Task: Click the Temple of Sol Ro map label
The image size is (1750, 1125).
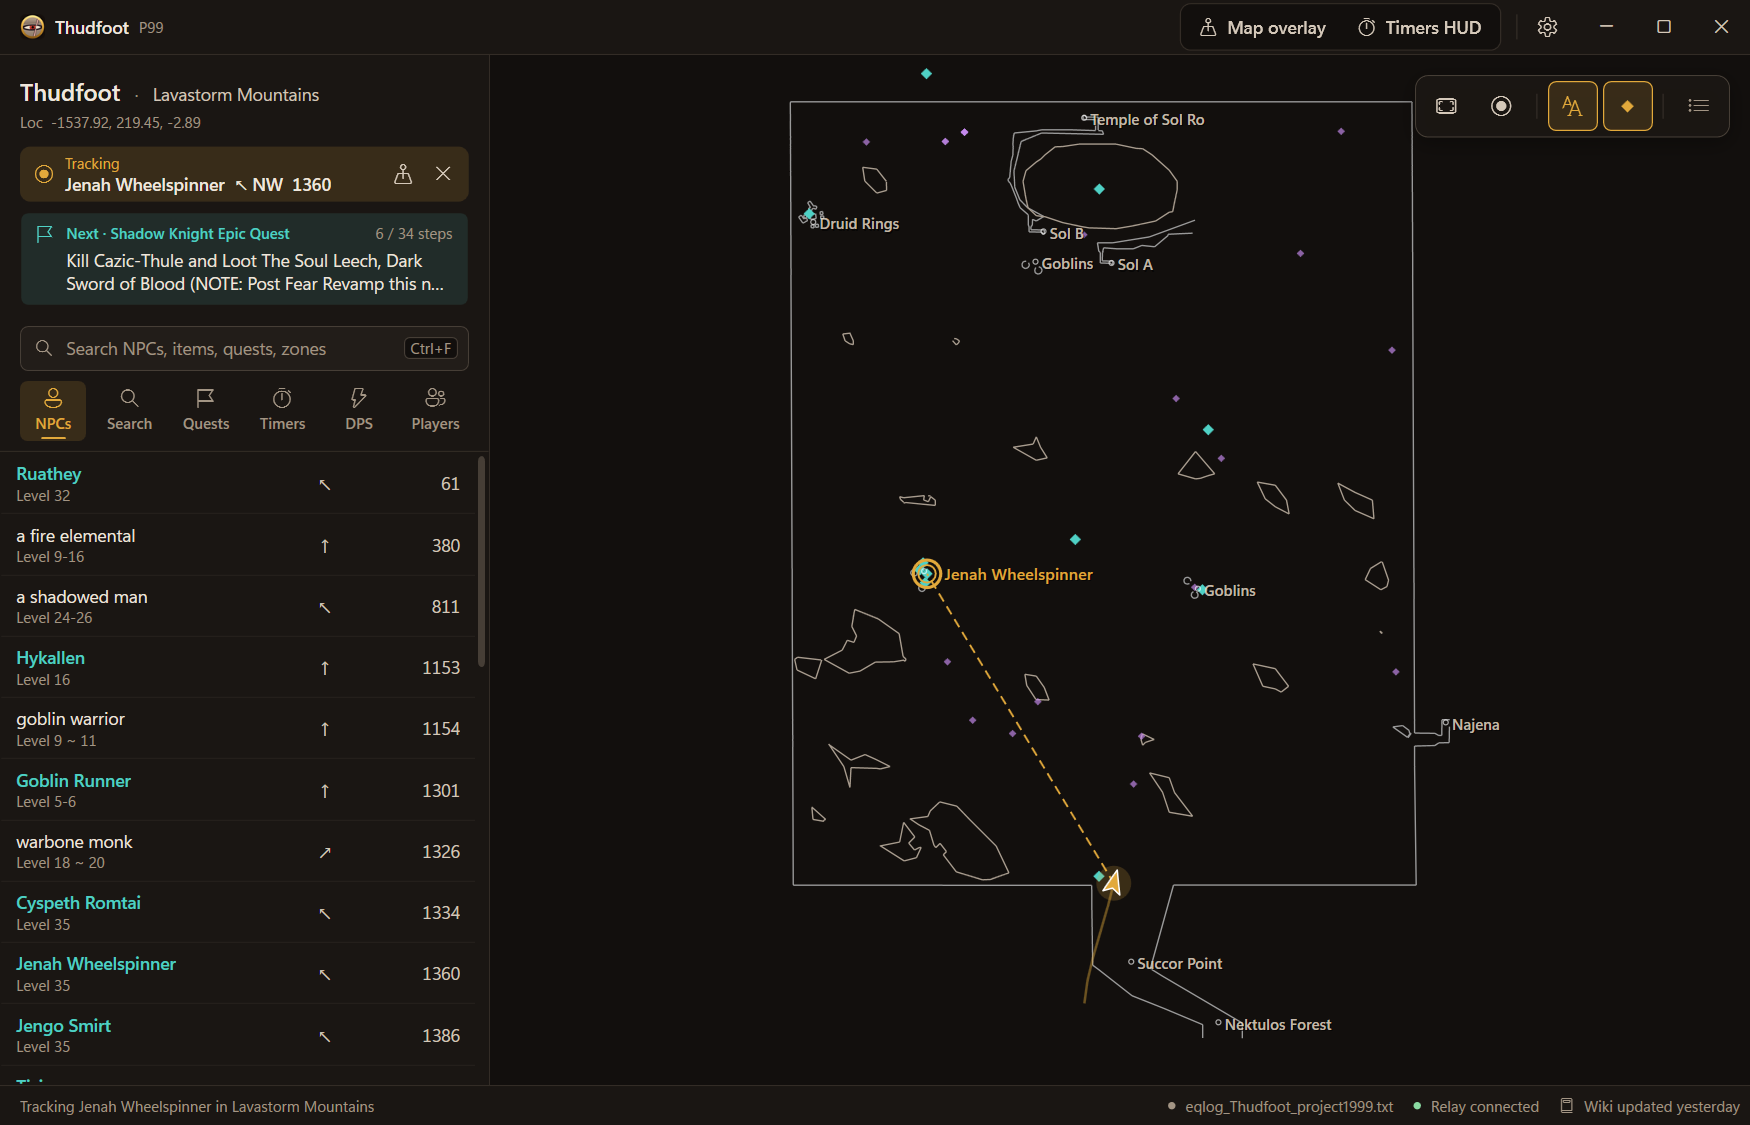Action: (x=1147, y=120)
